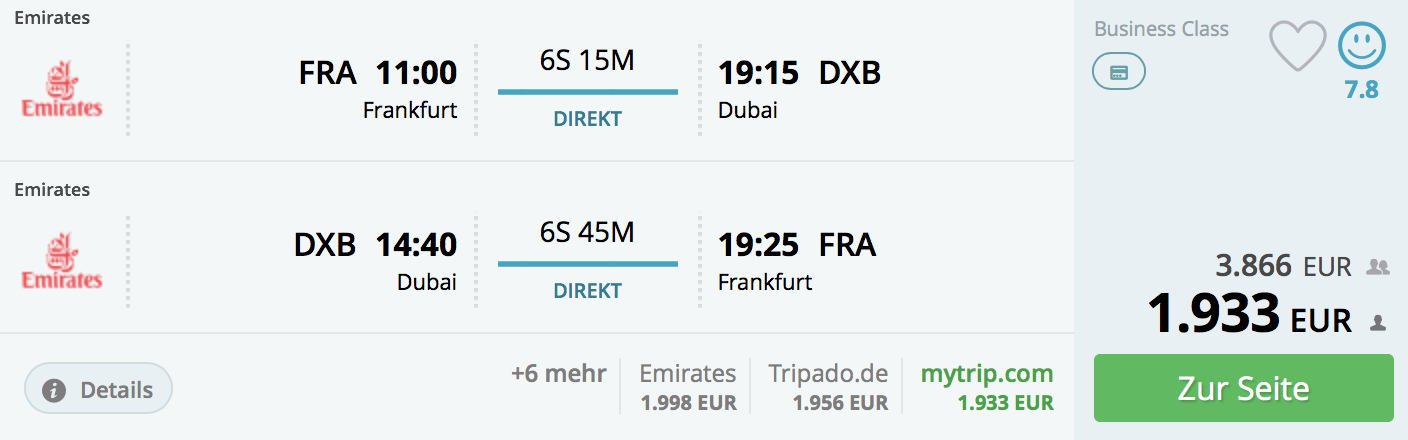Click the Emirates logo on return flight
Image resolution: width=1408 pixels, height=440 pixels.
coord(62,261)
